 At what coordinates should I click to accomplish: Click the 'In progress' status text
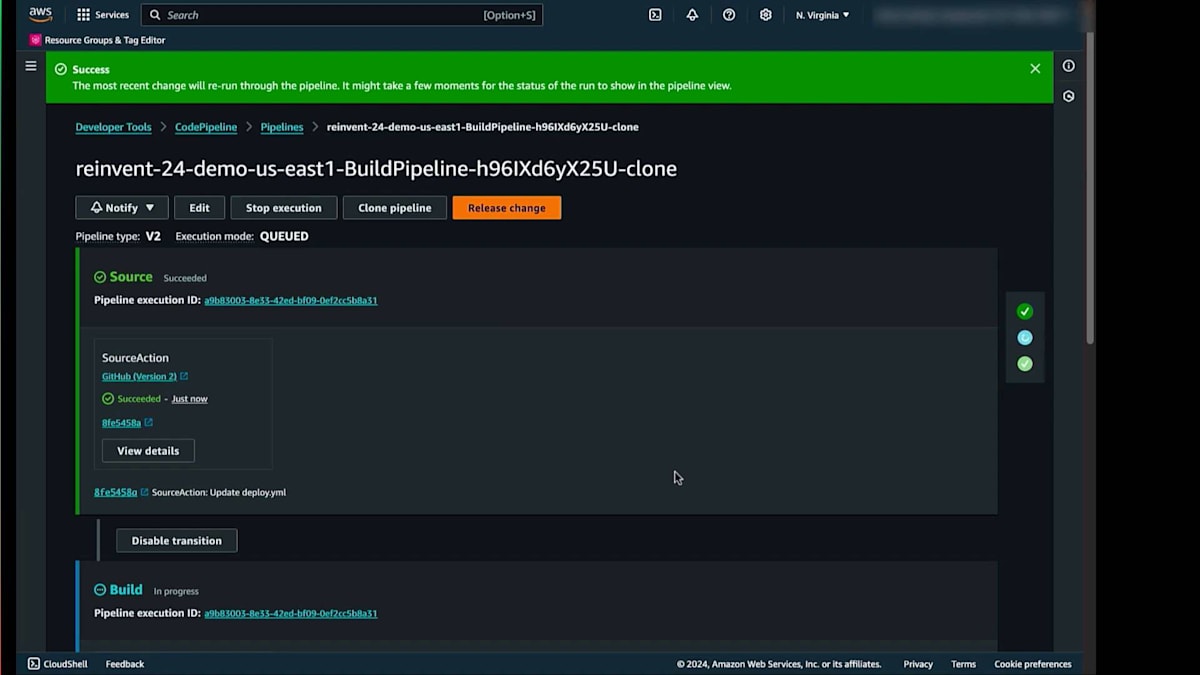tap(176, 592)
